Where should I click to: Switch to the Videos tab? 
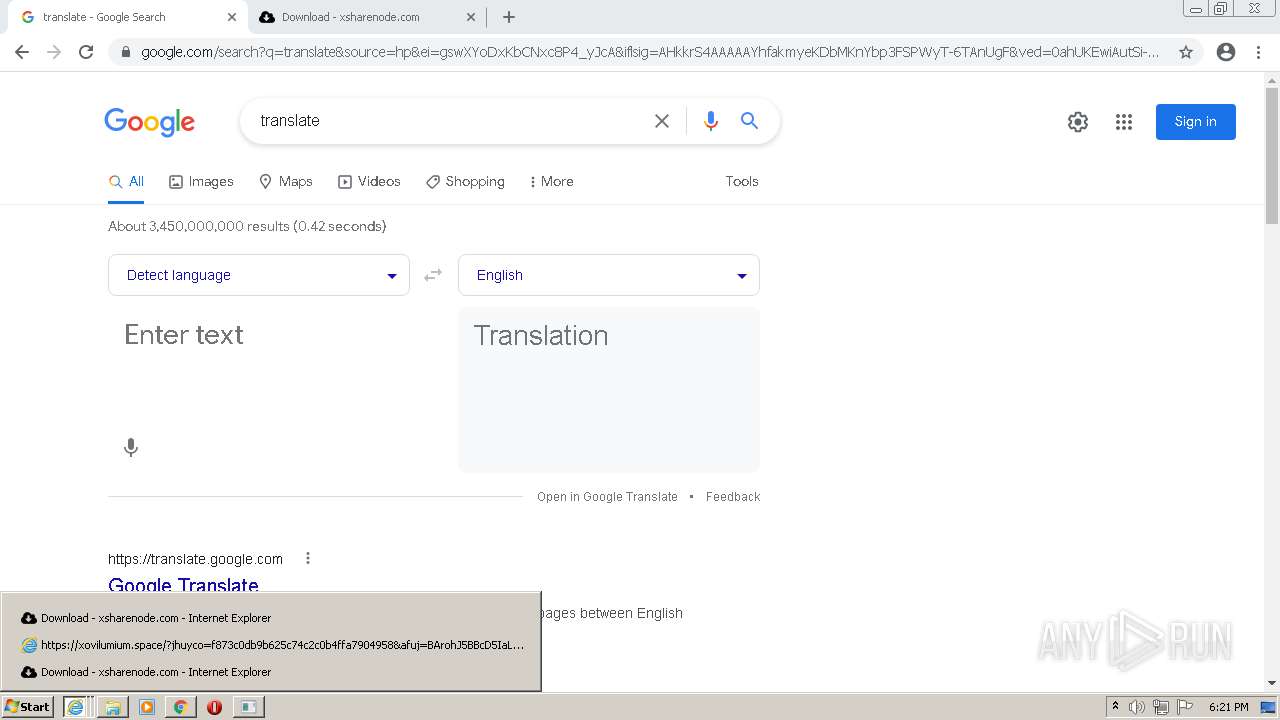click(369, 182)
